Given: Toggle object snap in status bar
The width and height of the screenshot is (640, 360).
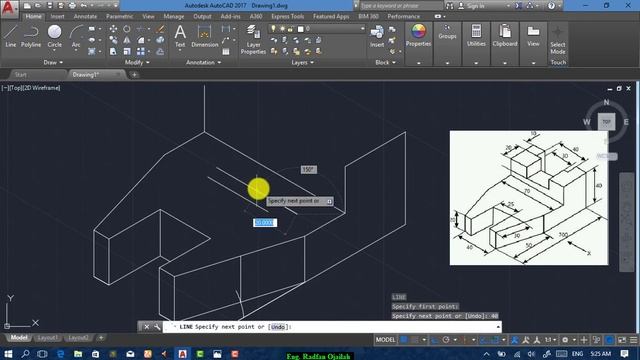Looking at the screenshot, I should click(496, 340).
